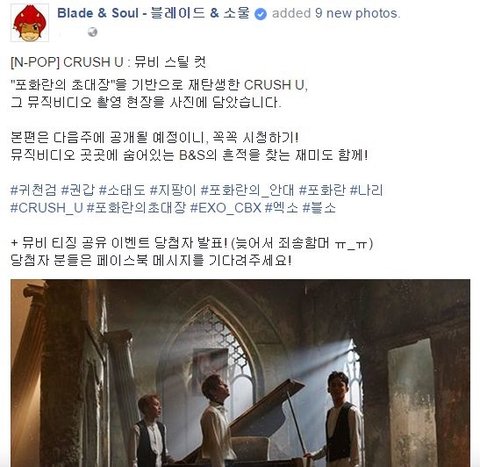Open the hashtag #권갑
The width and height of the screenshot is (480, 467).
(78, 190)
